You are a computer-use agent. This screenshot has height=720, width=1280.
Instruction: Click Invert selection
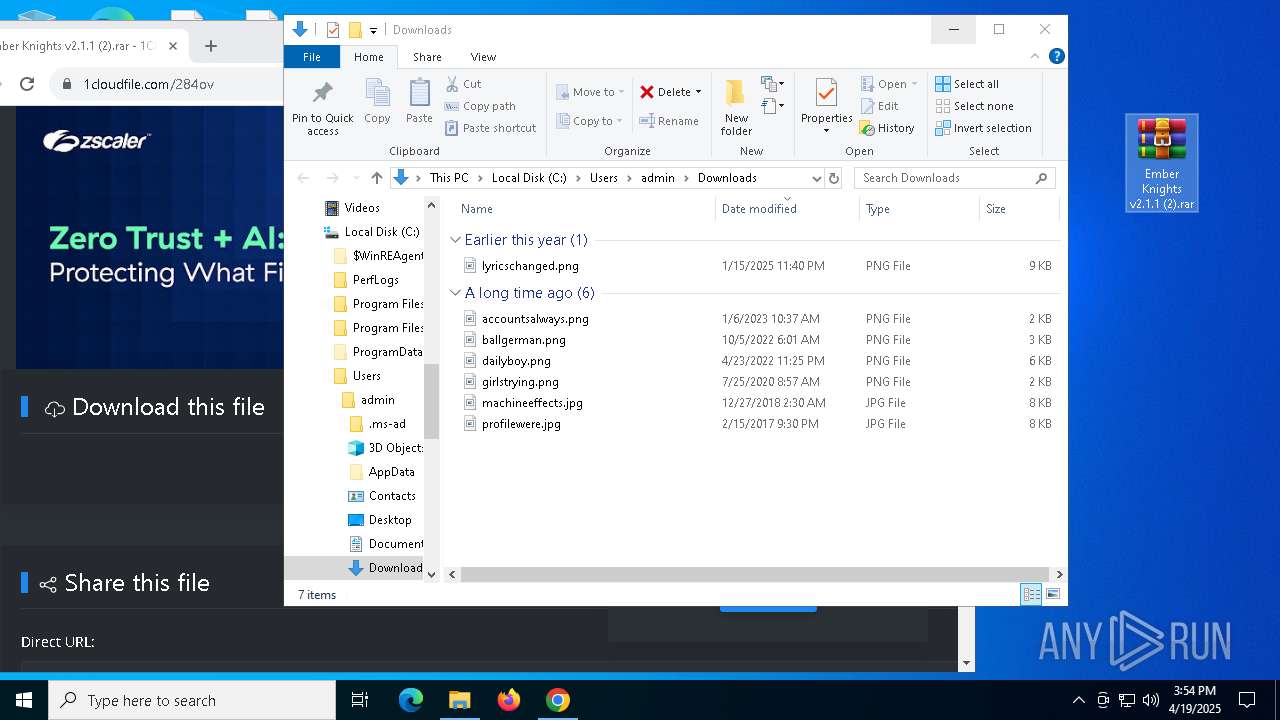[x=983, y=128]
